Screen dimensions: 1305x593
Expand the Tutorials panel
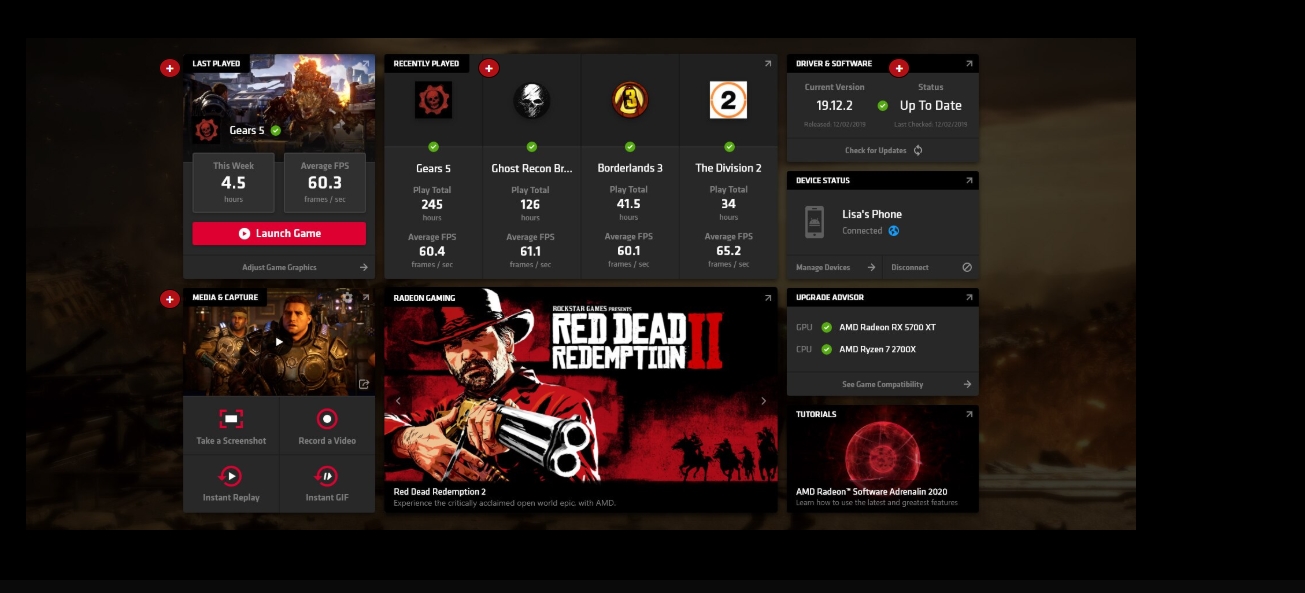point(969,414)
